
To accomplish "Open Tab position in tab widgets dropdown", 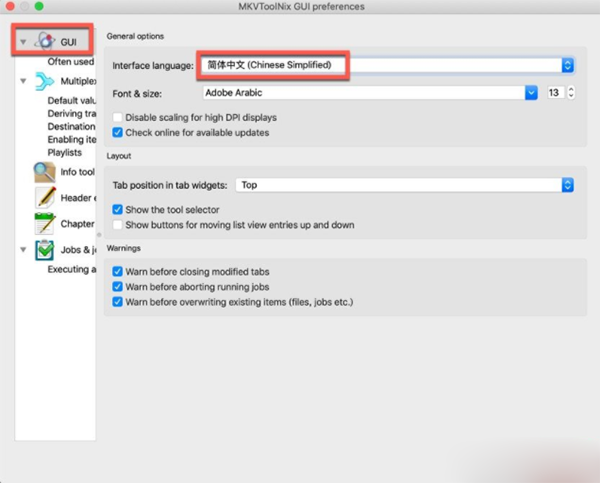I will 405,185.
